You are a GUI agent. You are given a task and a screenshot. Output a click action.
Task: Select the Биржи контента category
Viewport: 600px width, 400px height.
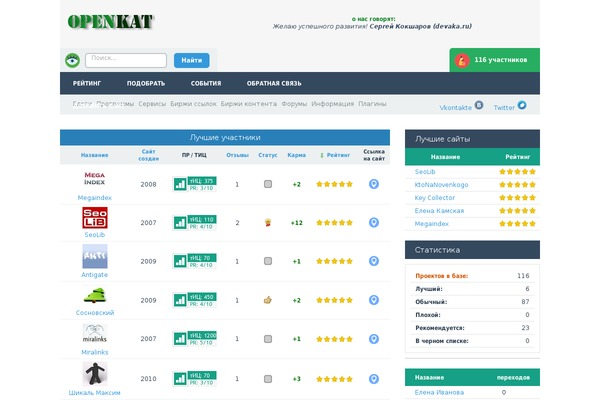249,104
